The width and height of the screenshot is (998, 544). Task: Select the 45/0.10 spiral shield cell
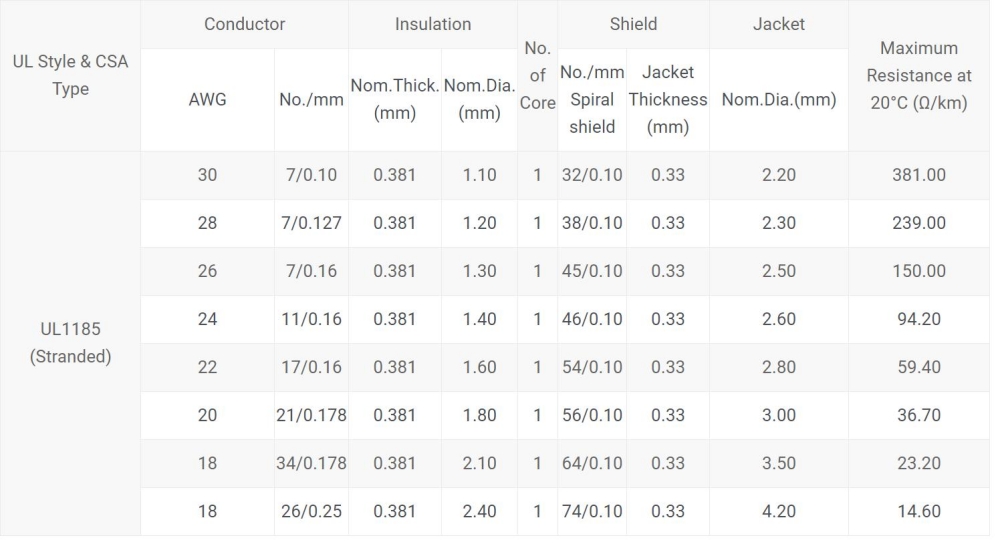(591, 271)
